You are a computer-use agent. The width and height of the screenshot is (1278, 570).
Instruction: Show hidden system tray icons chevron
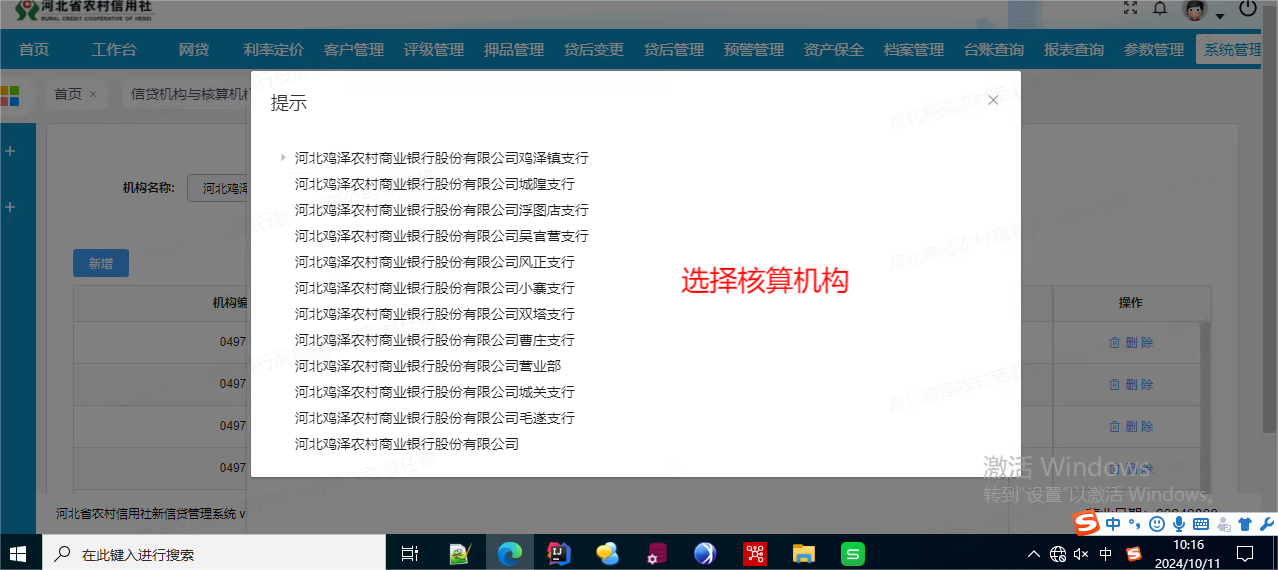click(x=1034, y=553)
